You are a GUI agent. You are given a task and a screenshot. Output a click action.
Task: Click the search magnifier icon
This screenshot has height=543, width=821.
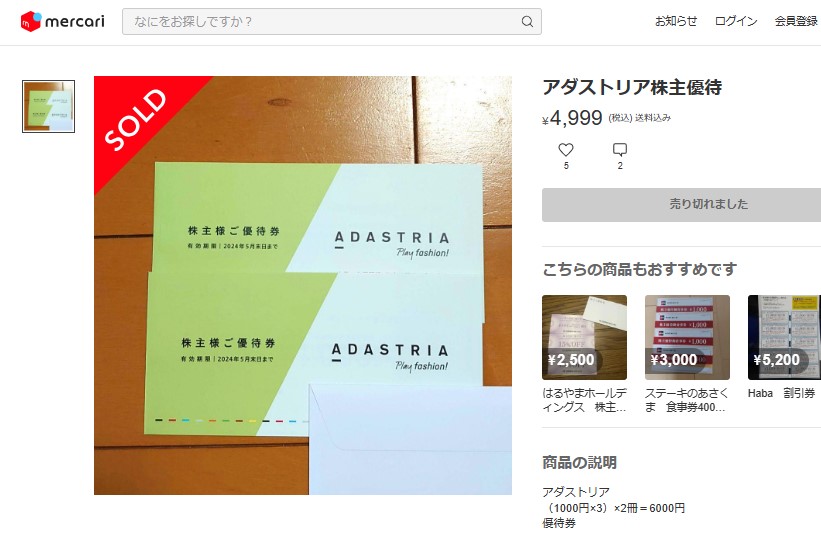527,21
